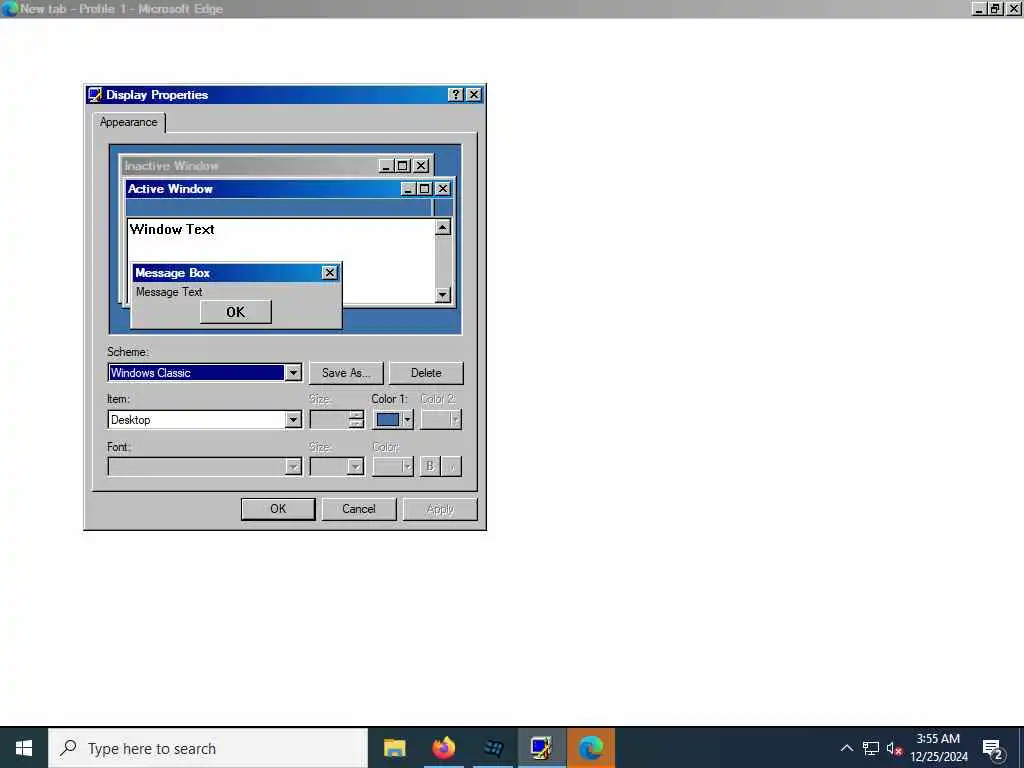
Task: Click Message Box title in preview
Action: (x=172, y=273)
